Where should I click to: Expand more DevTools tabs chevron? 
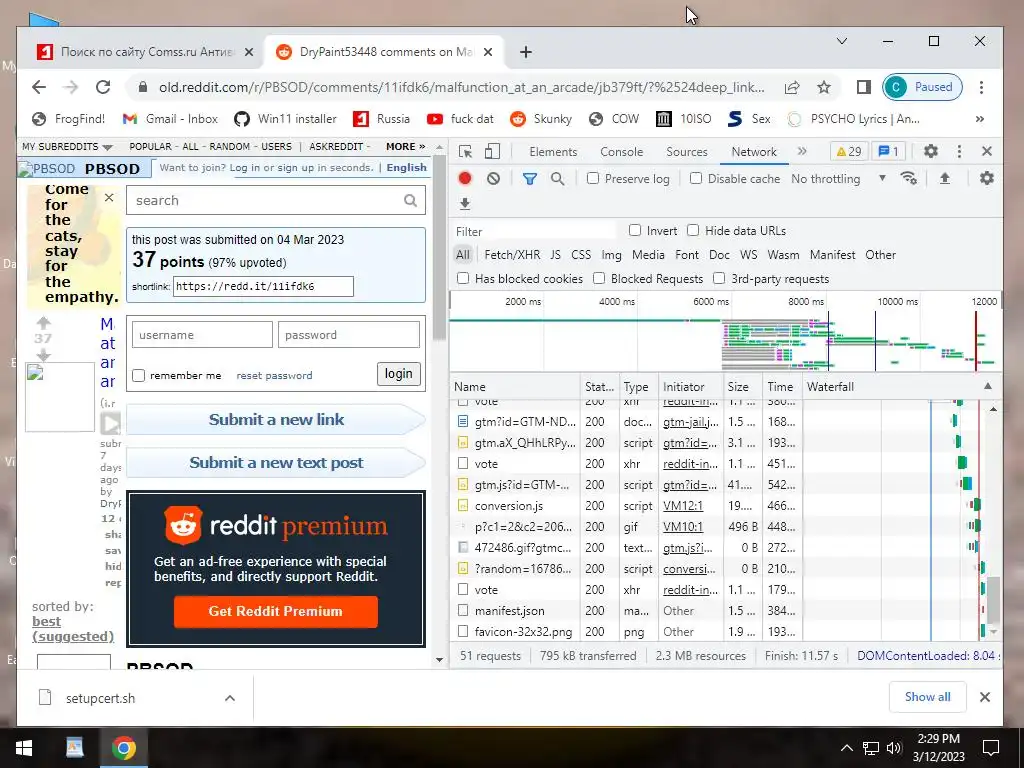(802, 152)
